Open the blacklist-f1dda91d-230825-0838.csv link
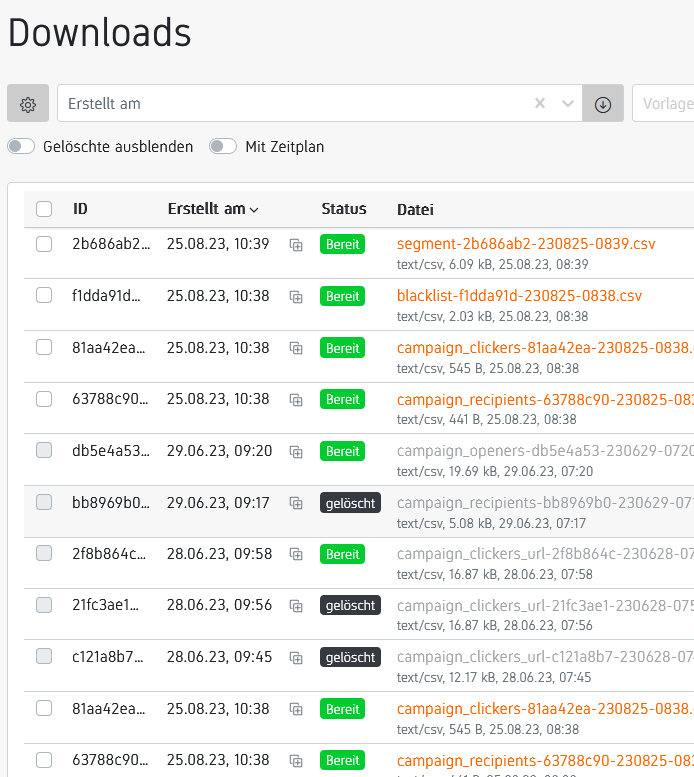Screen dimensions: 694x777 tap(519, 295)
